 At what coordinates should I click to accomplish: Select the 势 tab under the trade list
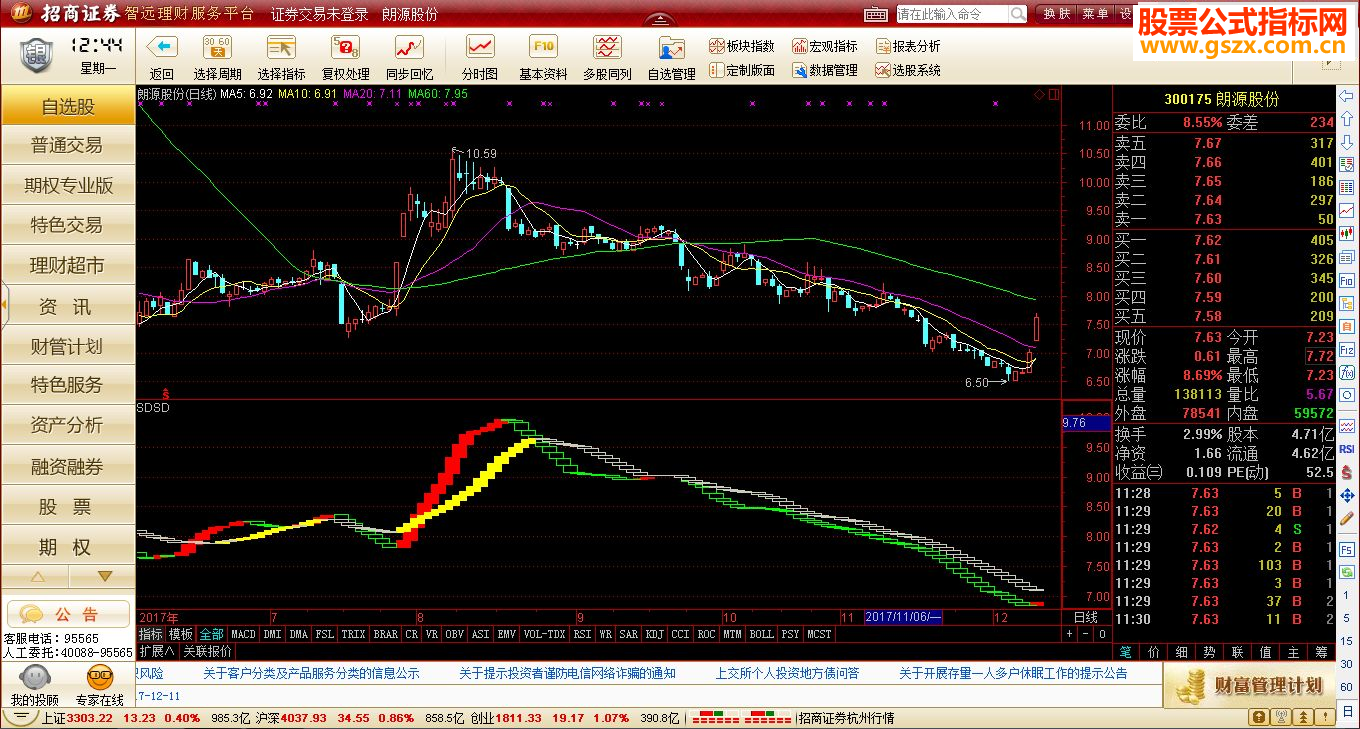(1210, 651)
